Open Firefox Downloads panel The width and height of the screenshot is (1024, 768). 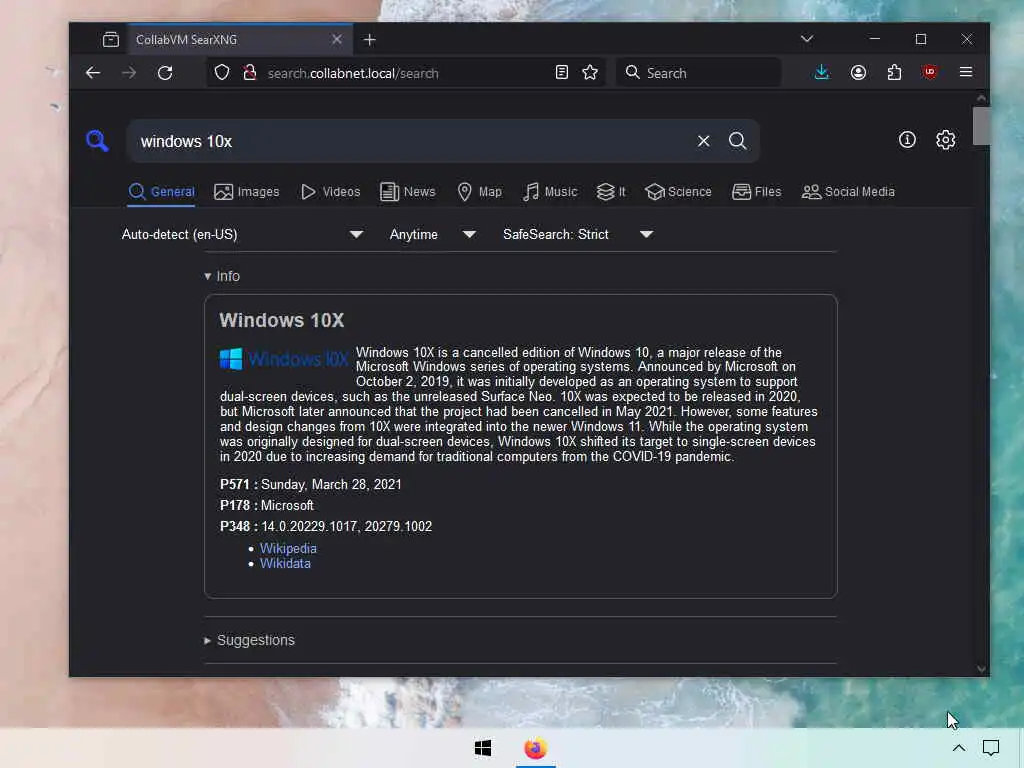click(x=822, y=72)
